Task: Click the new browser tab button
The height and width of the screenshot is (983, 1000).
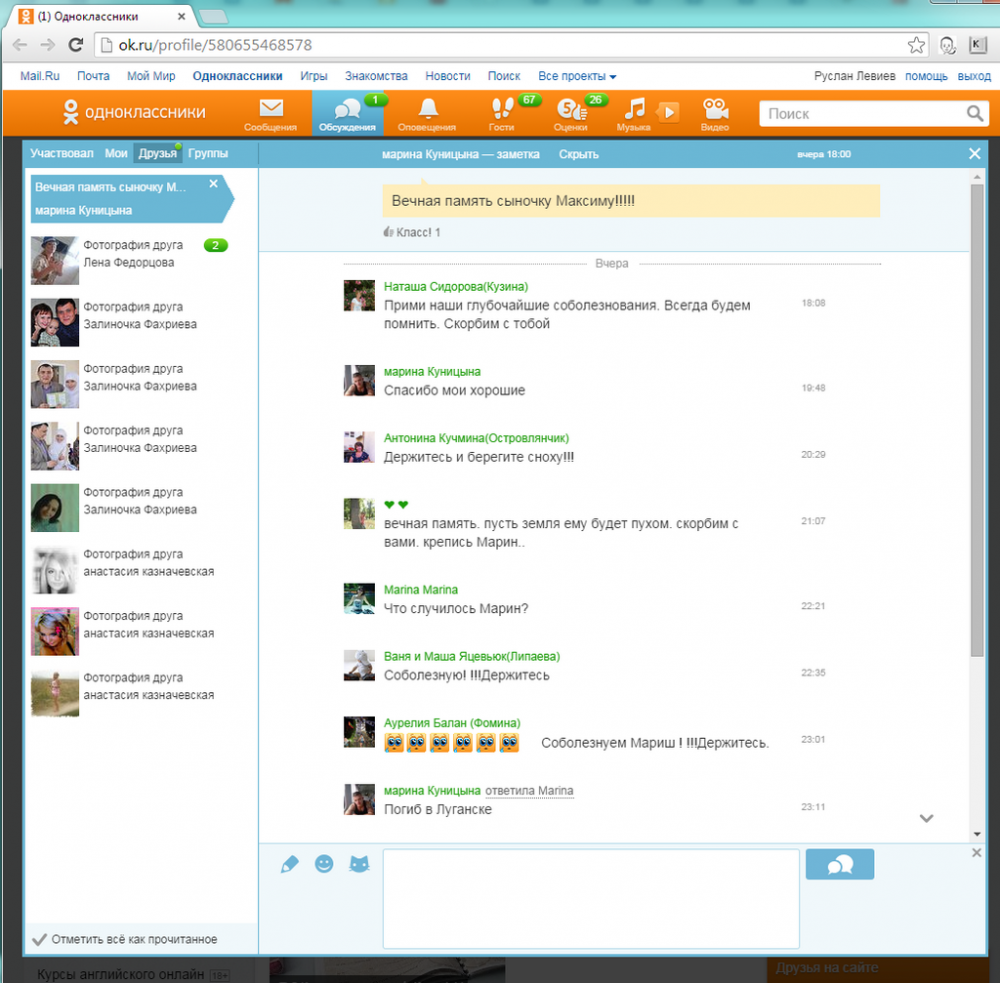Action: [213, 17]
